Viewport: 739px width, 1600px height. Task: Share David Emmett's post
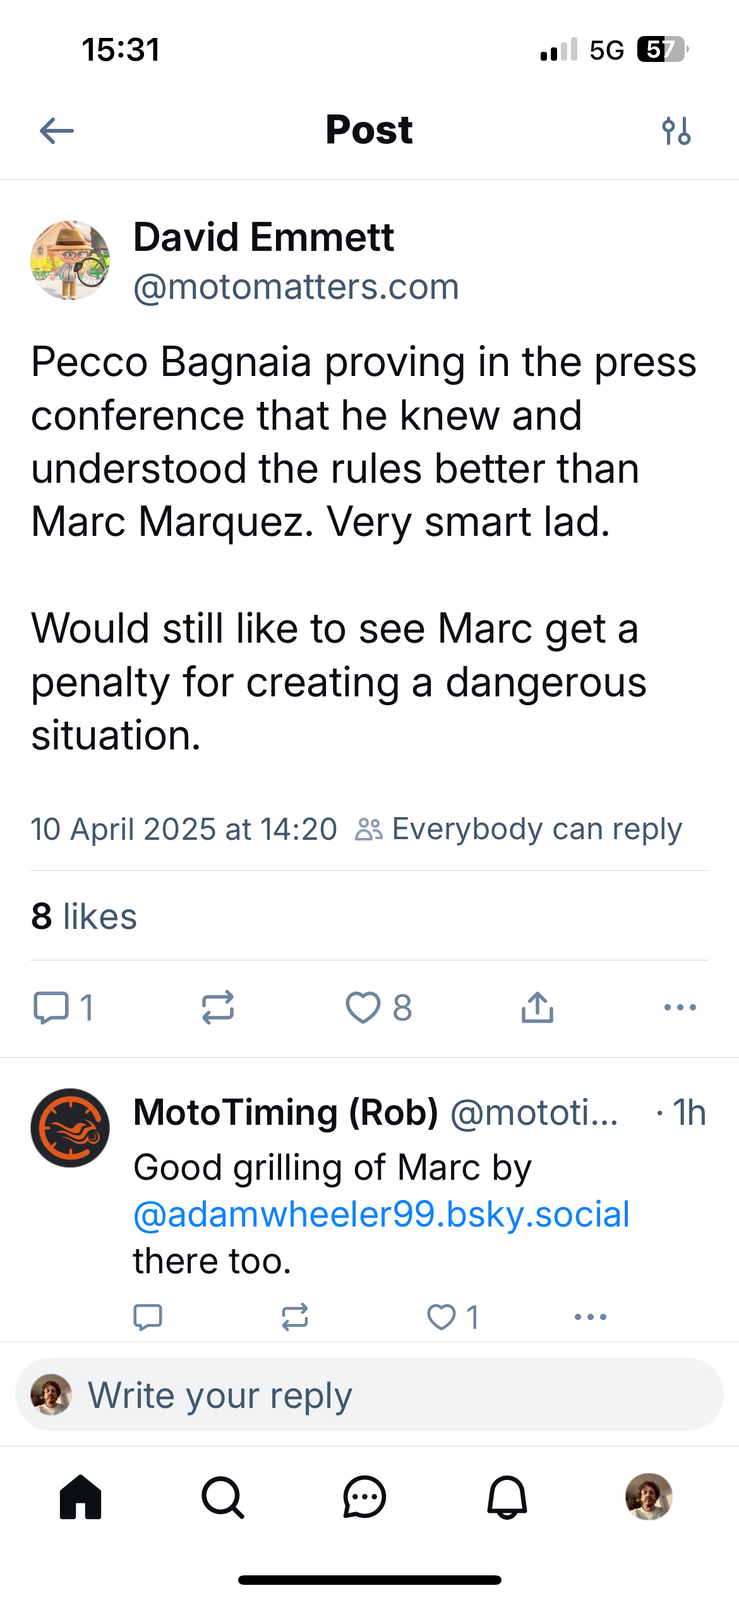coord(537,1007)
